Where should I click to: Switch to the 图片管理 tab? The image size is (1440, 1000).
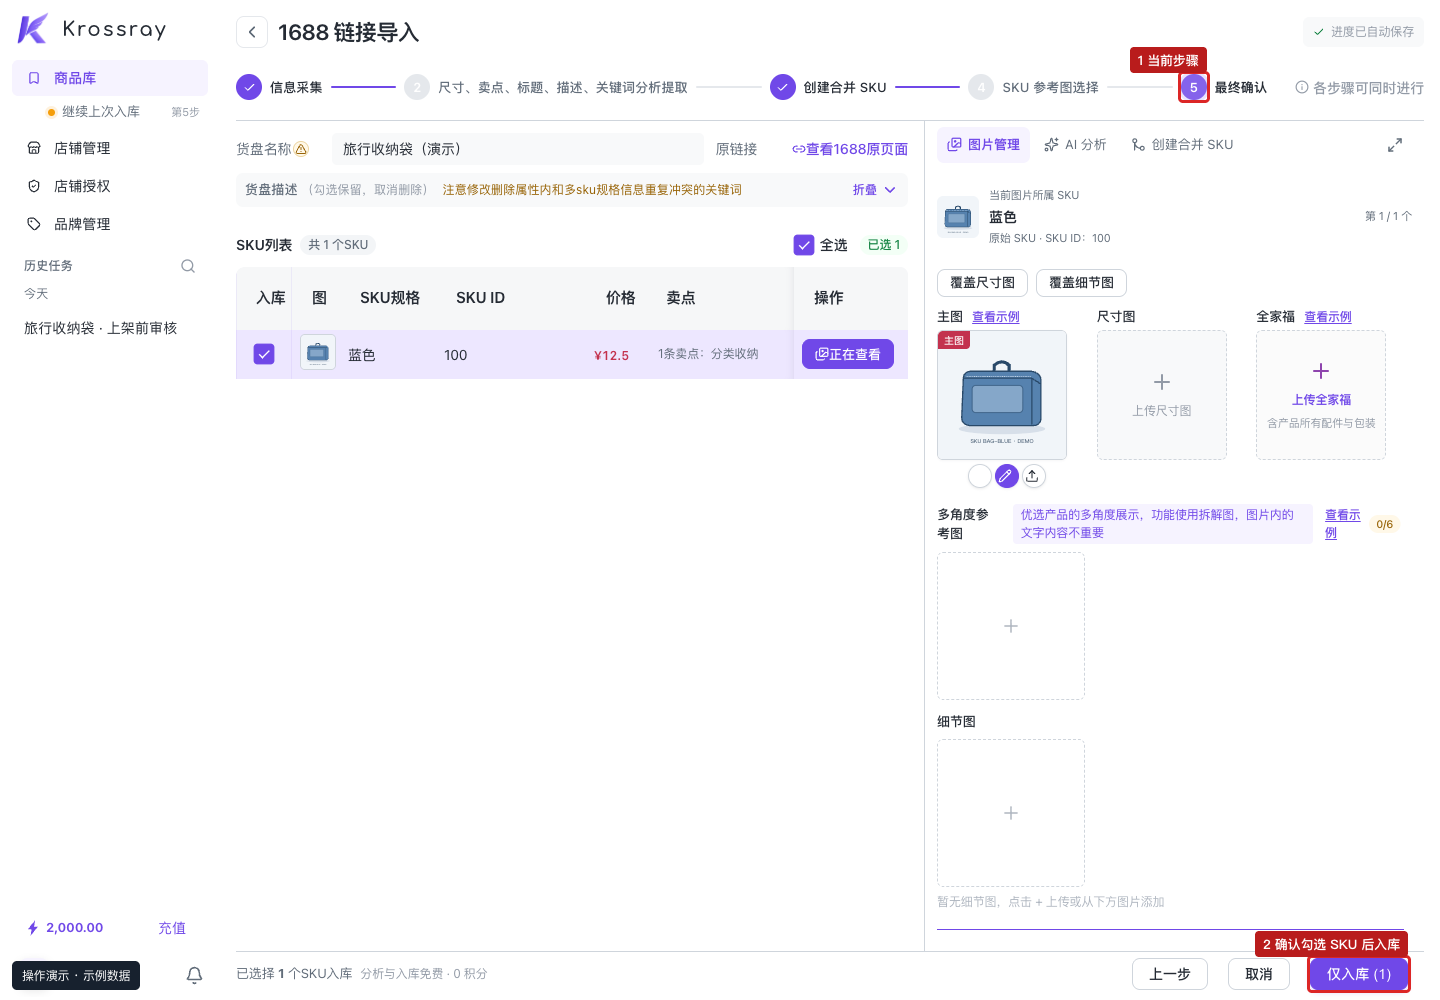click(983, 145)
